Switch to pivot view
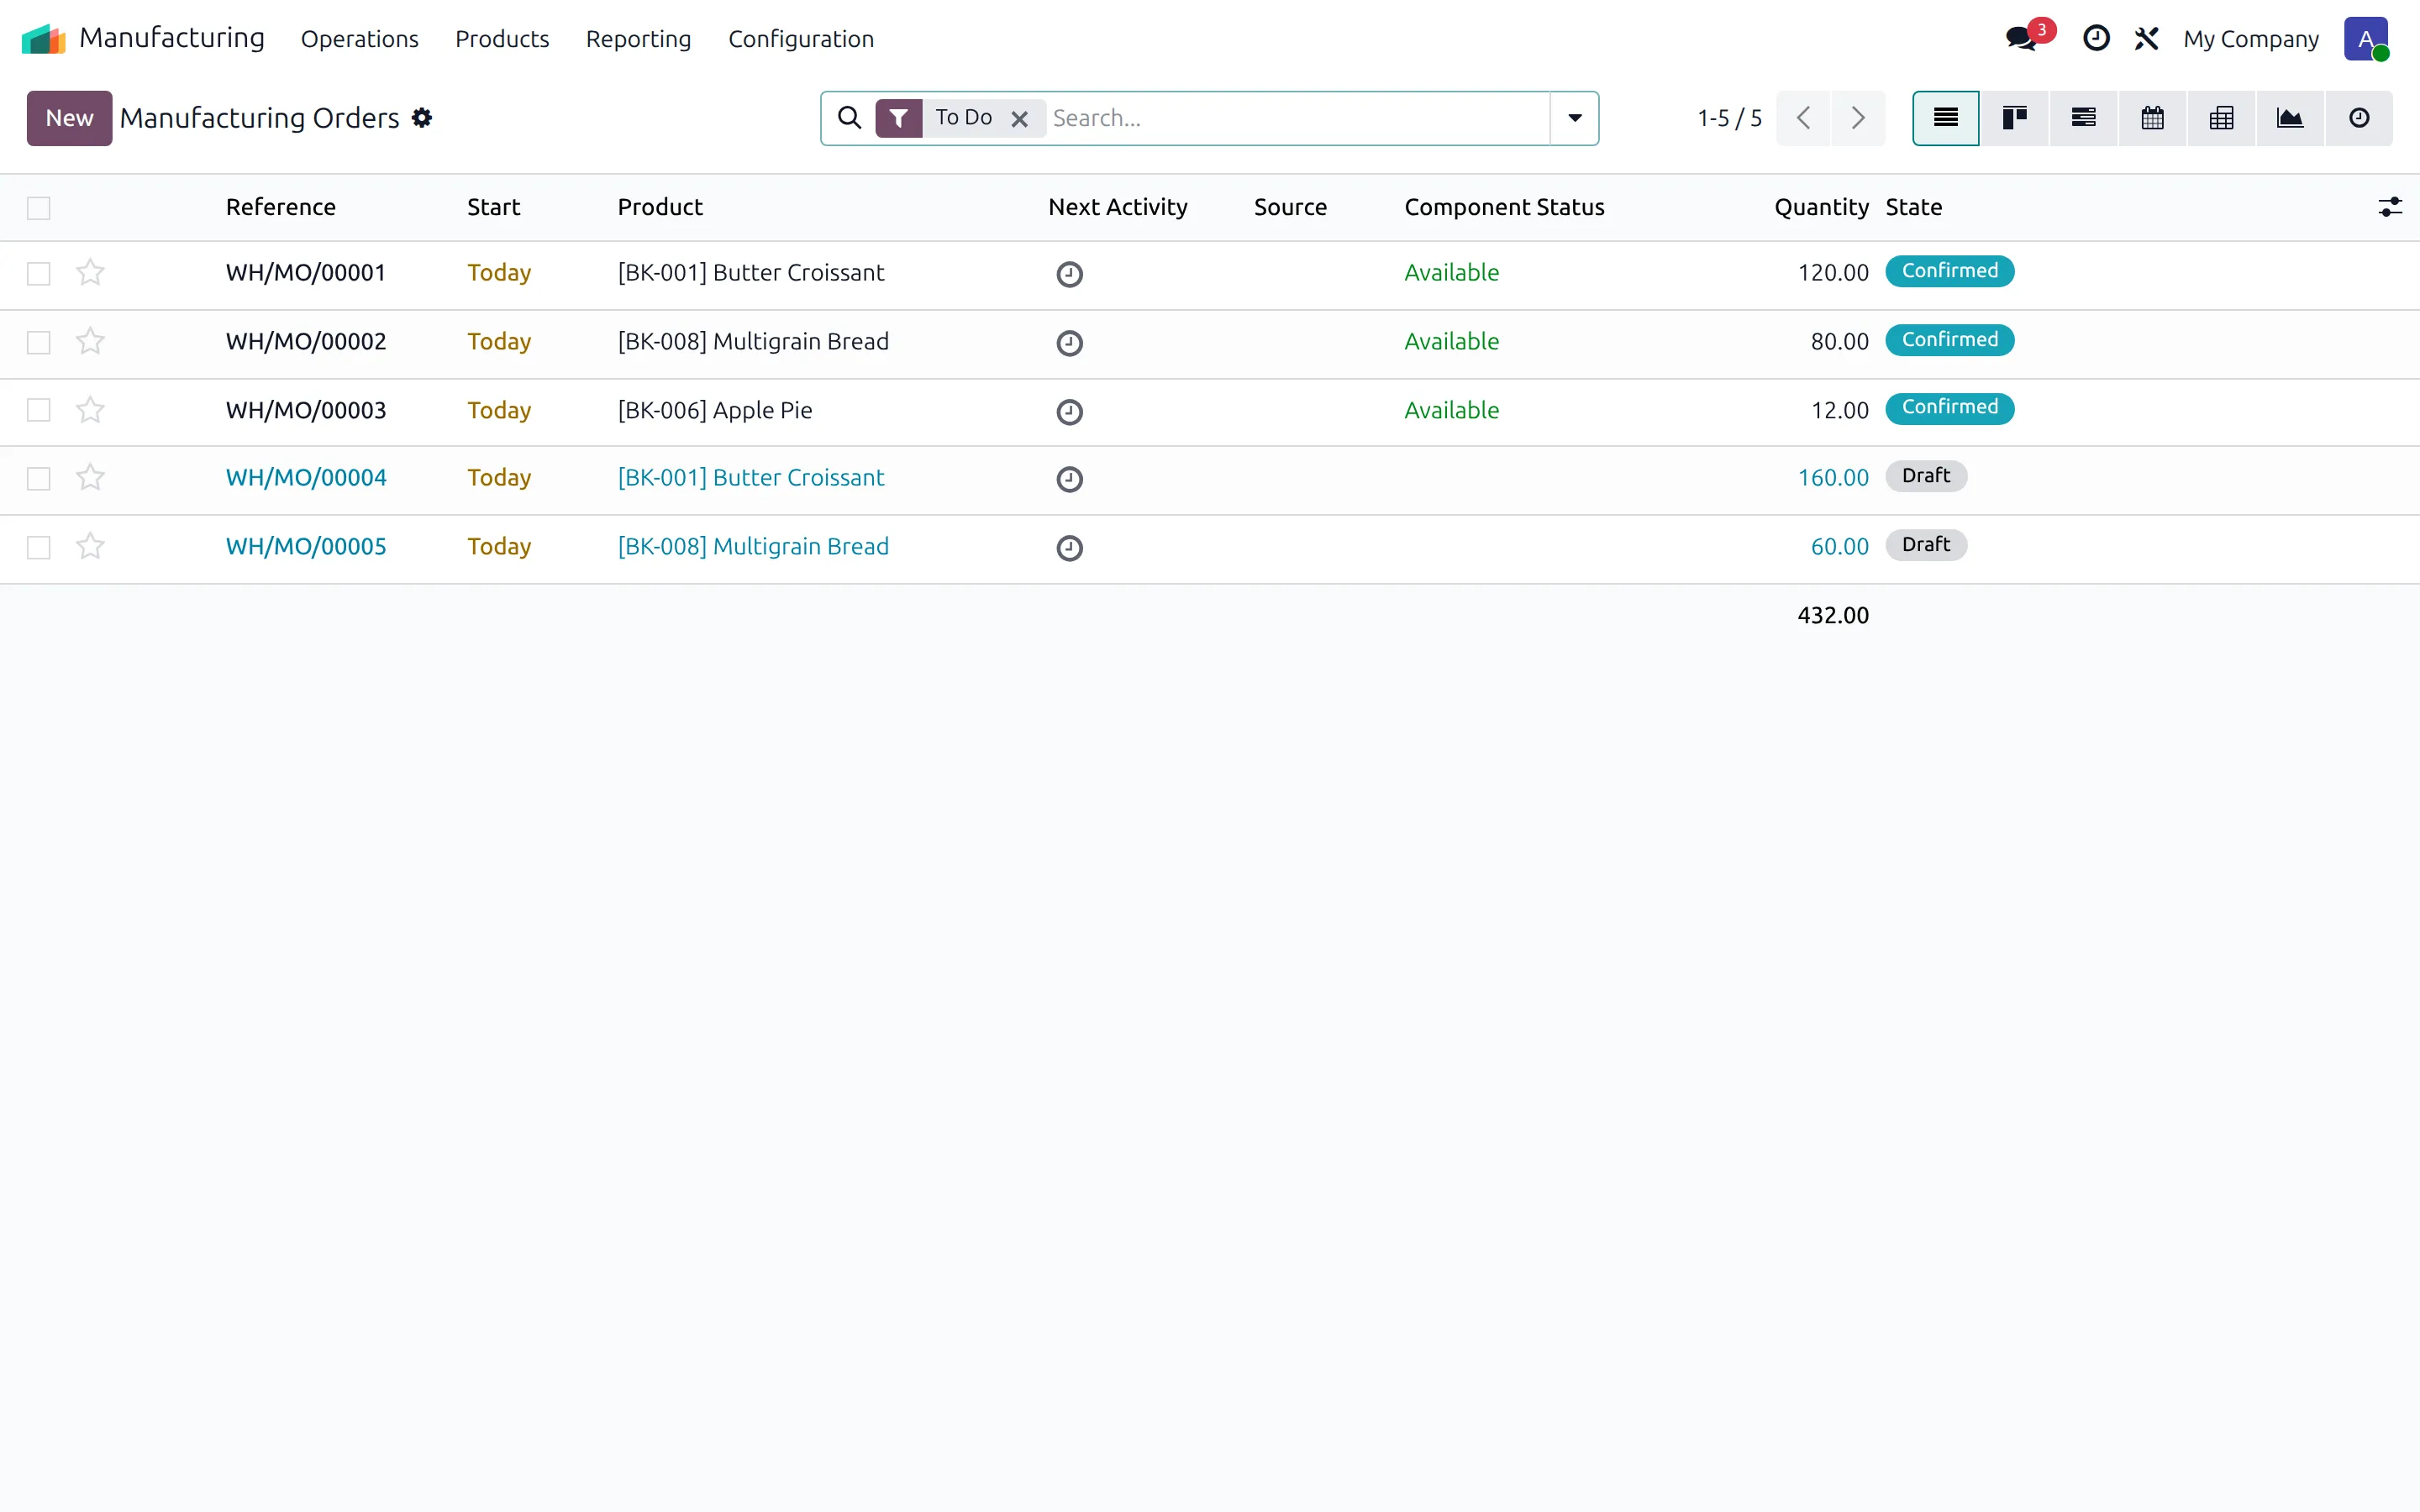2420x1512 pixels. 2221,118
